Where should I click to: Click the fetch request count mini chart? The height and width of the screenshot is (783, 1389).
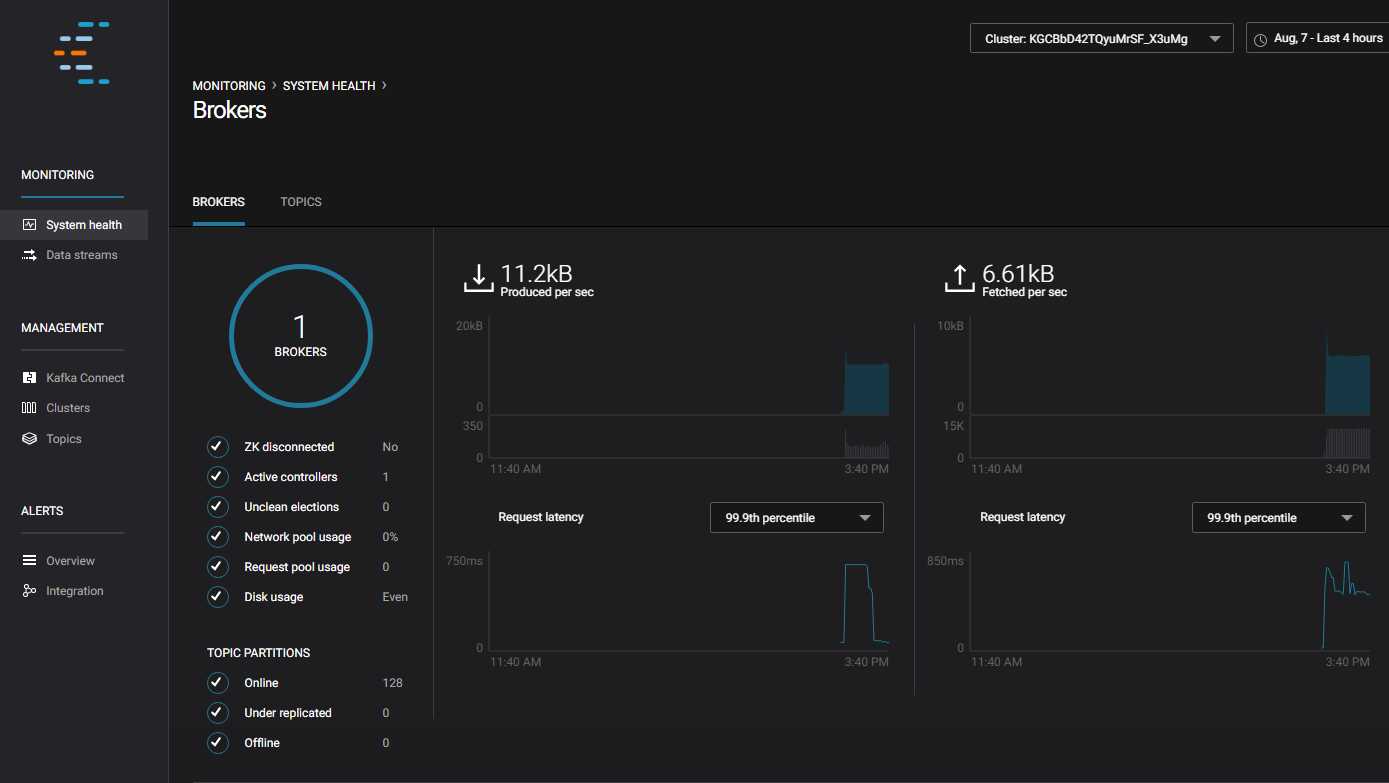click(1170, 437)
